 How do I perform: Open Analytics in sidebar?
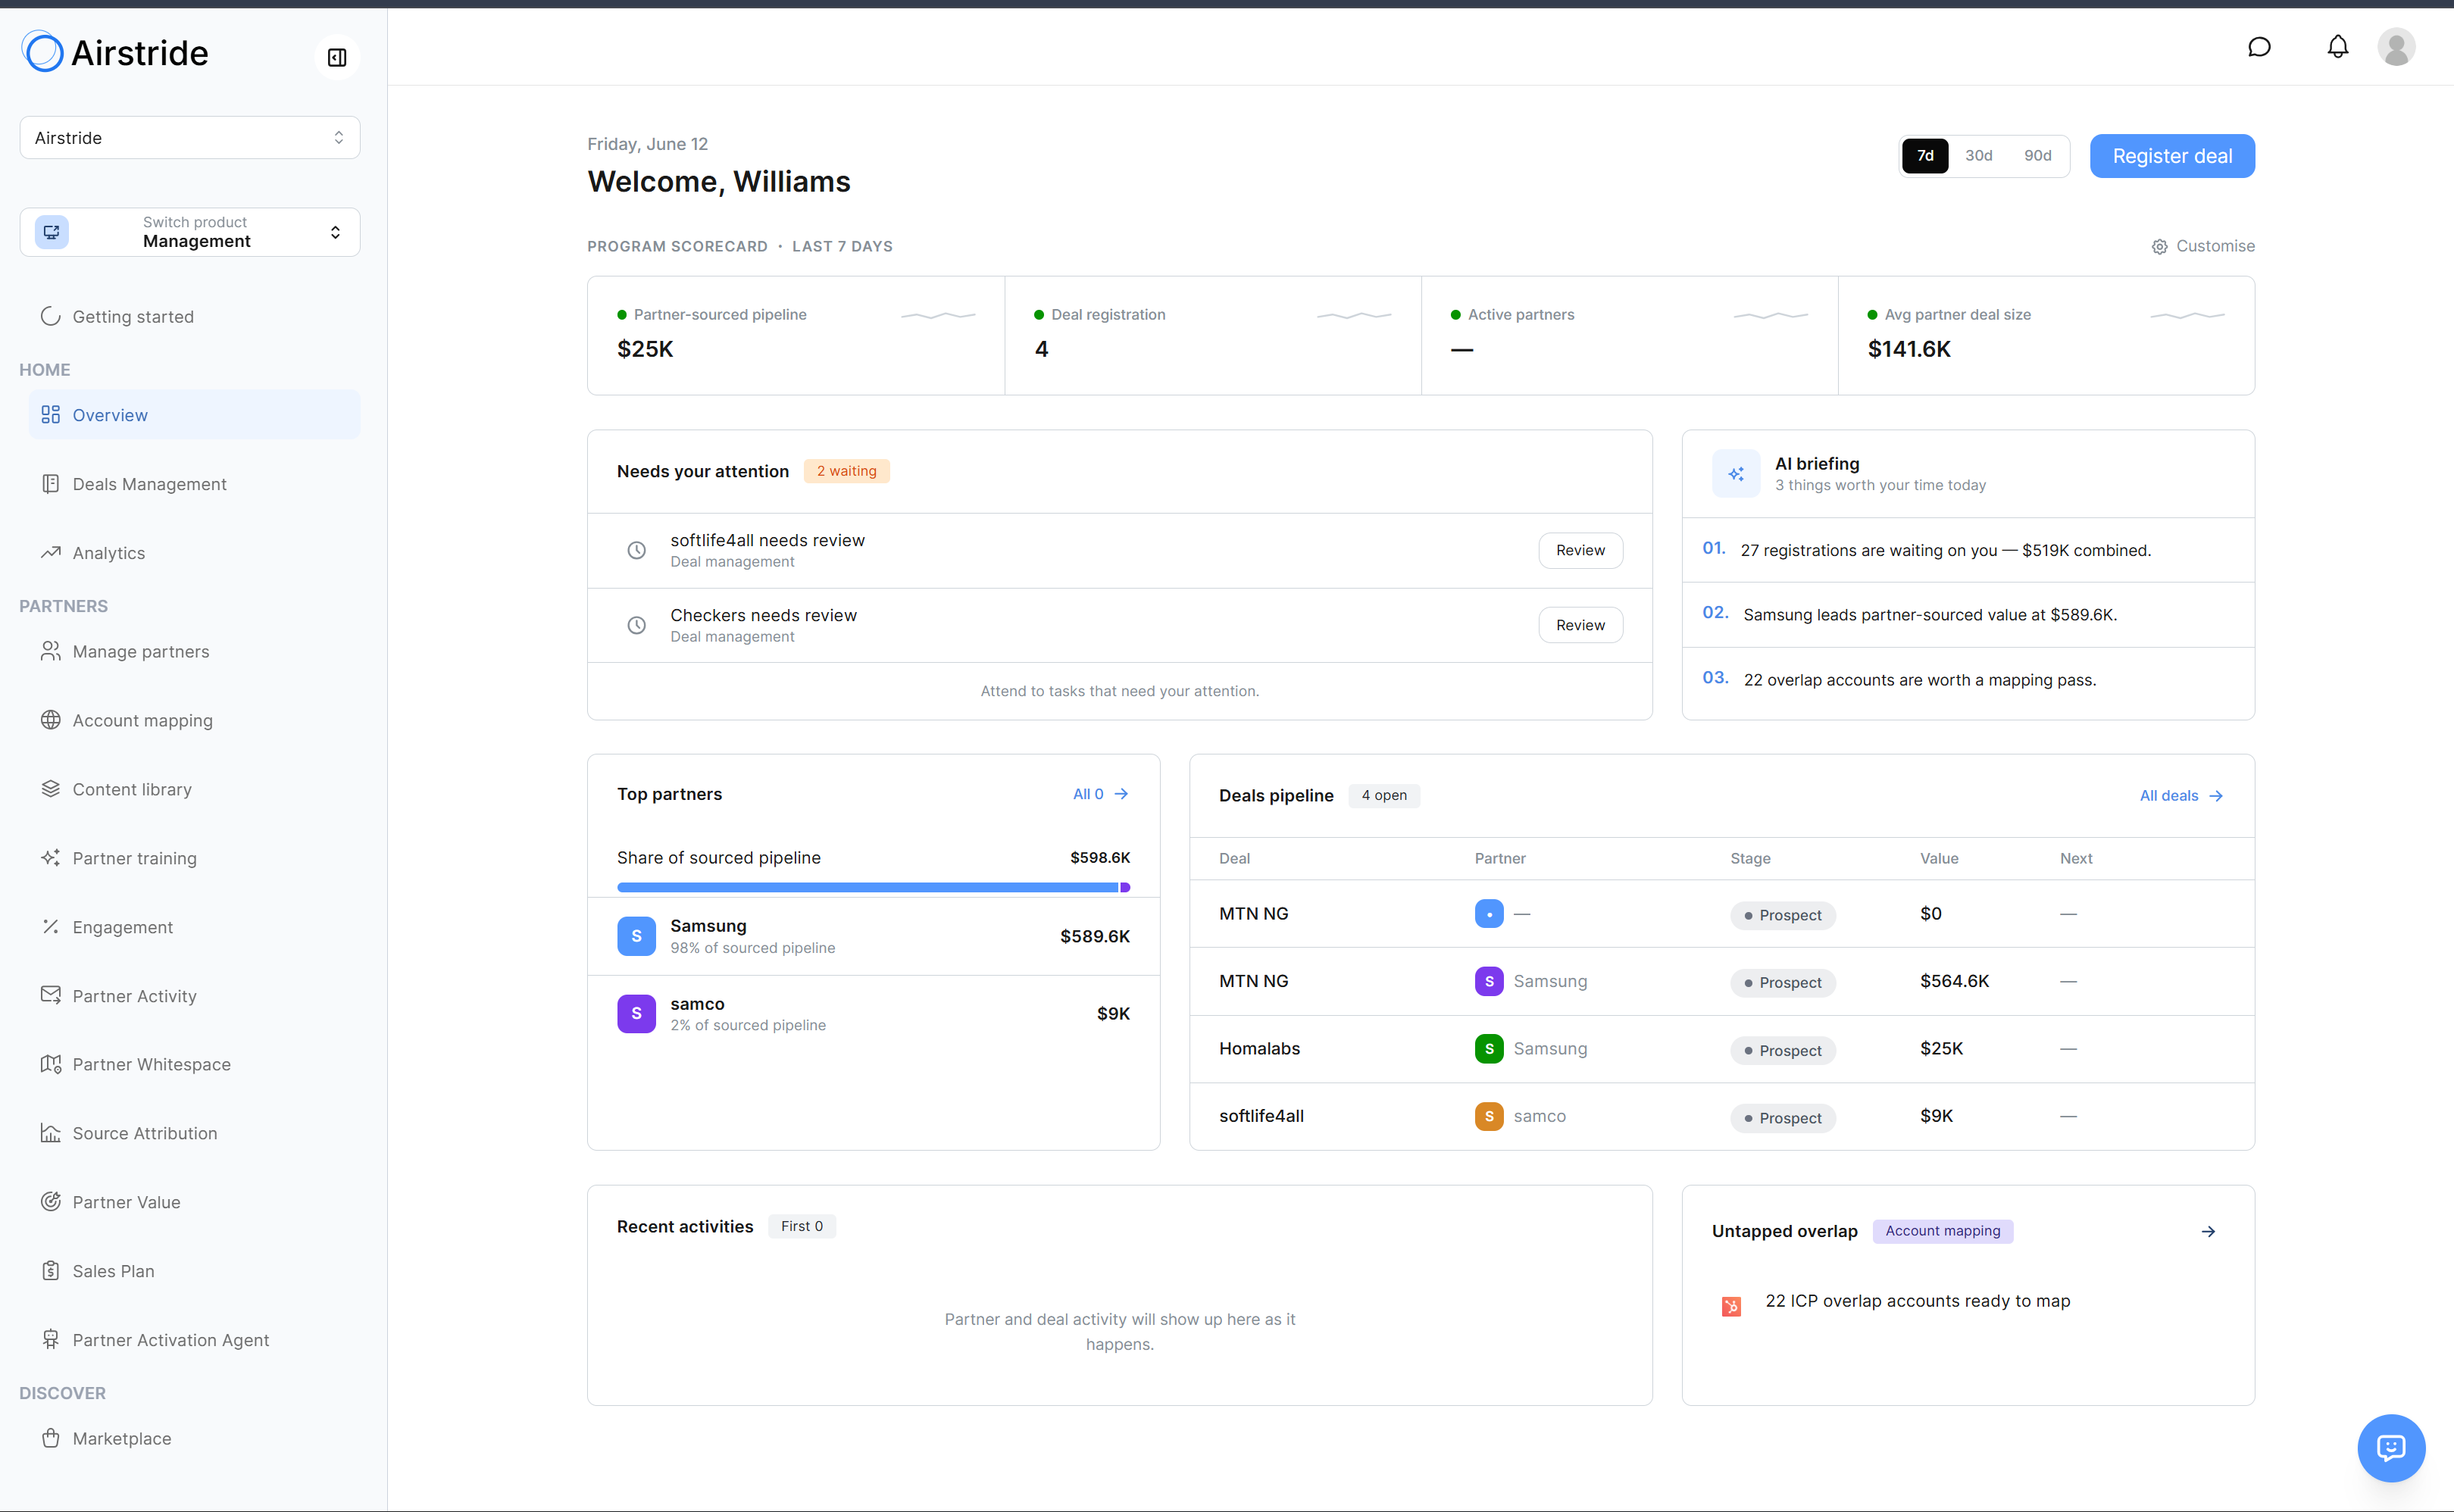point(194,553)
